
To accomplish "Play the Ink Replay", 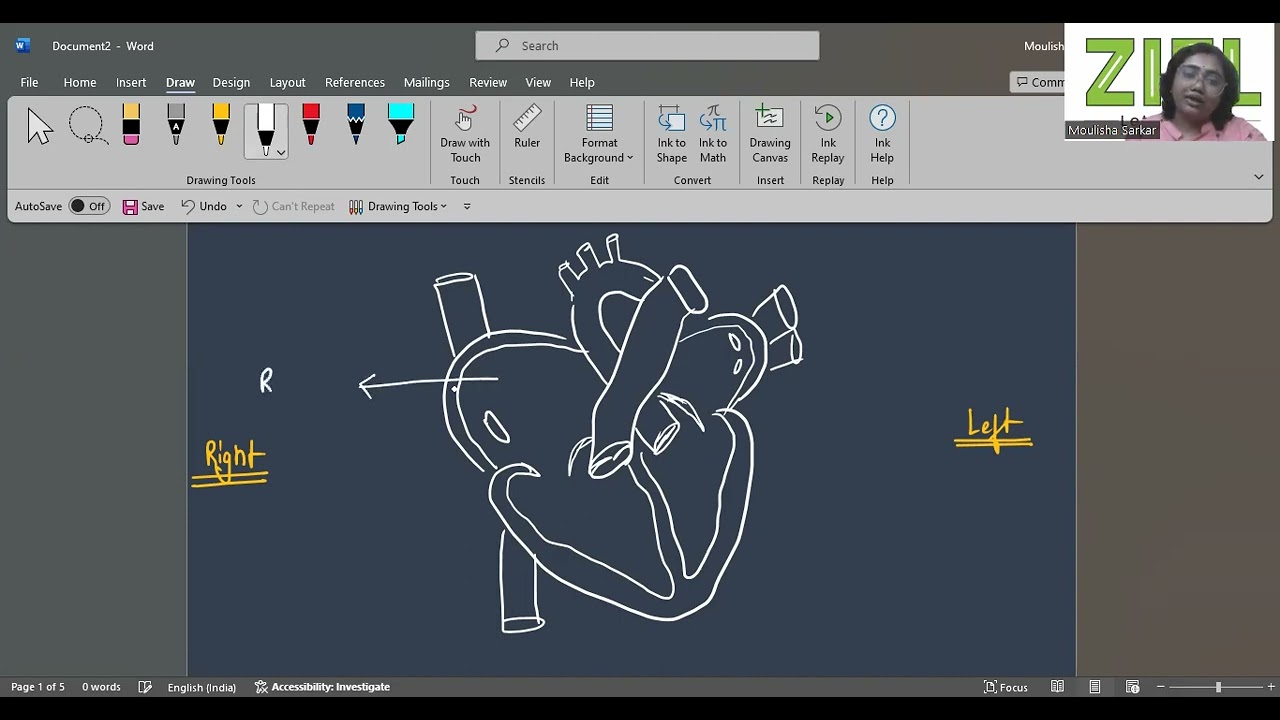I will pyautogui.click(x=828, y=135).
